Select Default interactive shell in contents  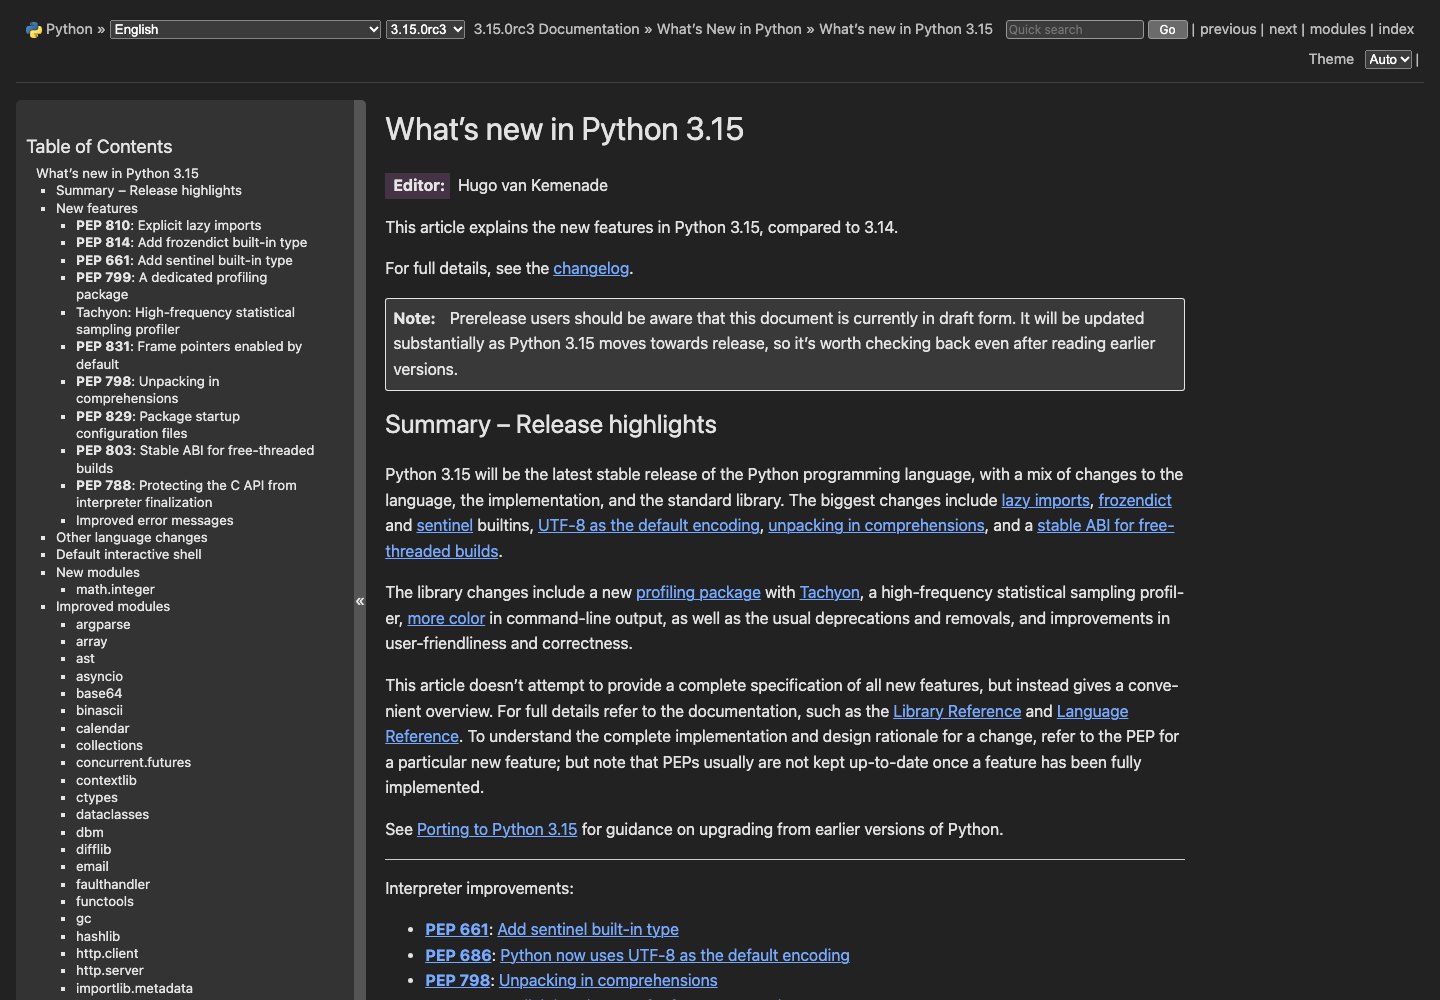tap(129, 554)
